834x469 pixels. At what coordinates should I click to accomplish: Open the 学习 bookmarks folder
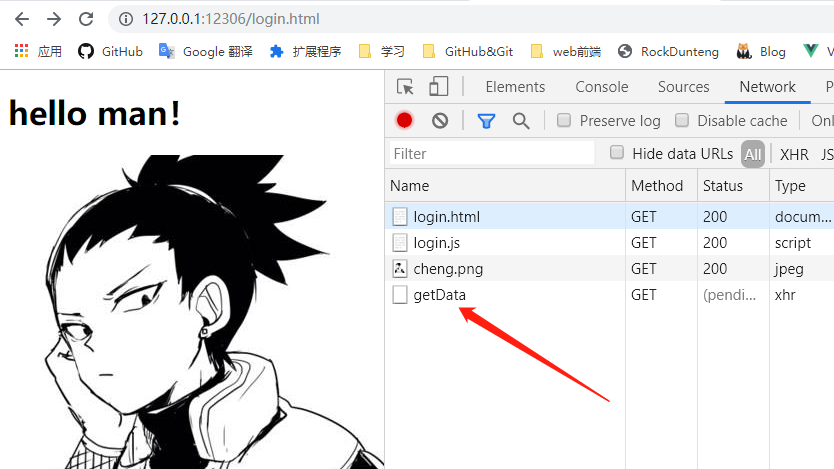click(382, 51)
